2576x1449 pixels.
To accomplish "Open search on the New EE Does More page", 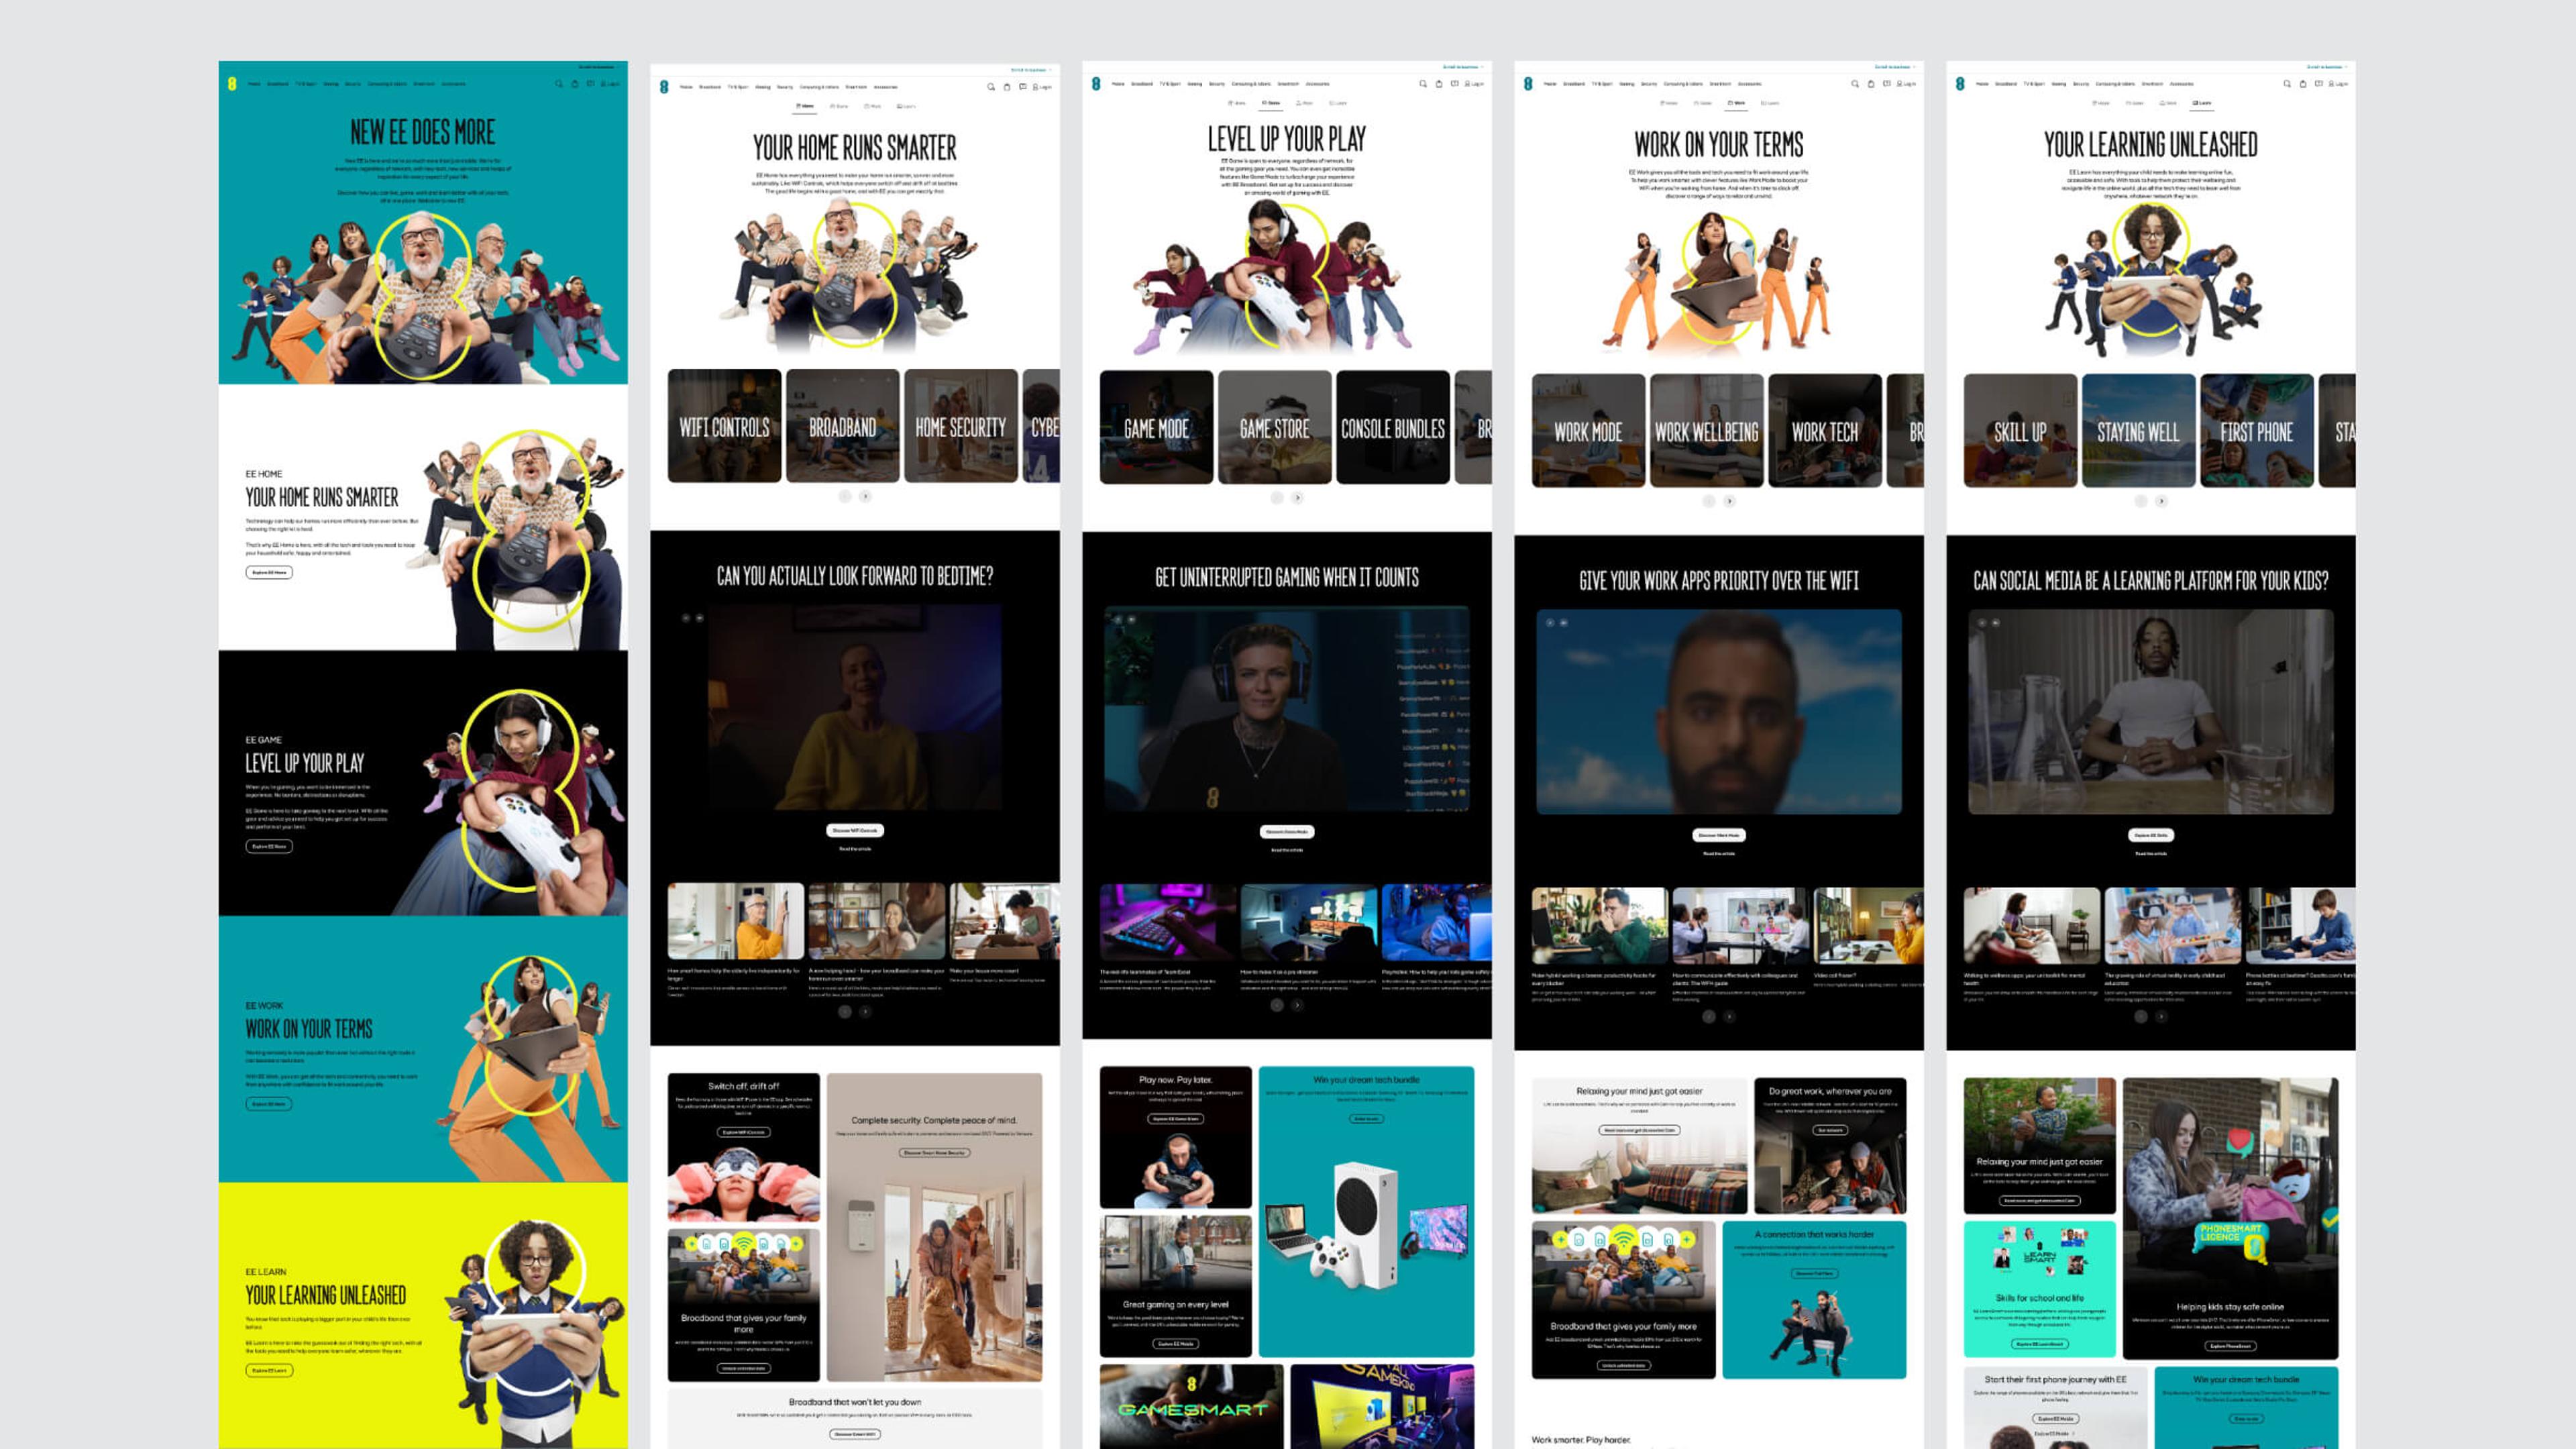I will coord(558,84).
